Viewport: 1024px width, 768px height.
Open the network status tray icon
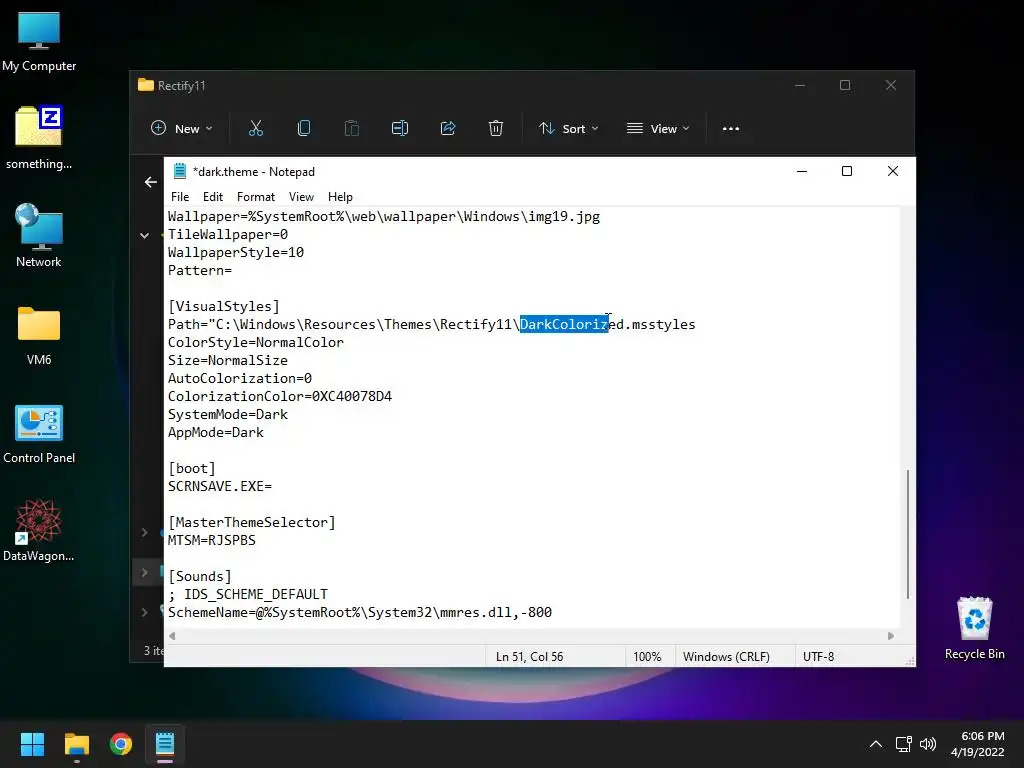[903, 744]
